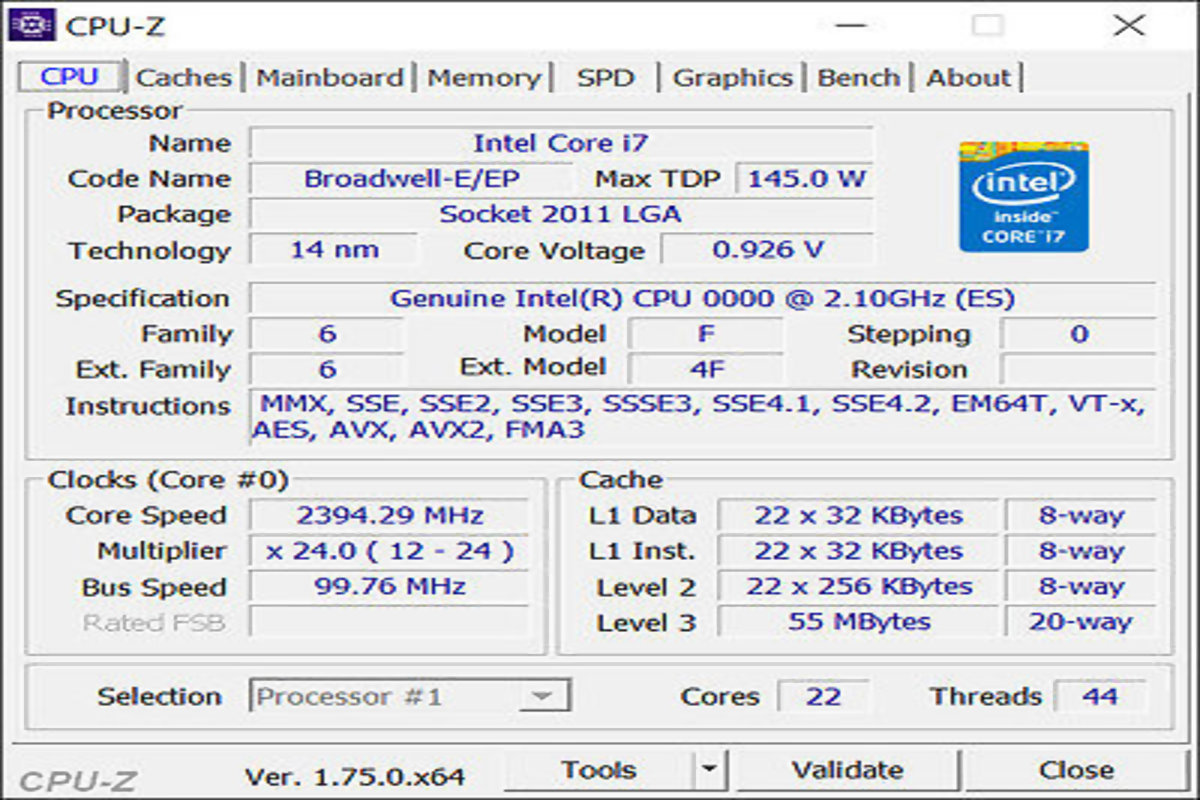Open the Processor #1 selection dropdown
Image resolution: width=1200 pixels, height=800 pixels.
pyautogui.click(x=410, y=696)
